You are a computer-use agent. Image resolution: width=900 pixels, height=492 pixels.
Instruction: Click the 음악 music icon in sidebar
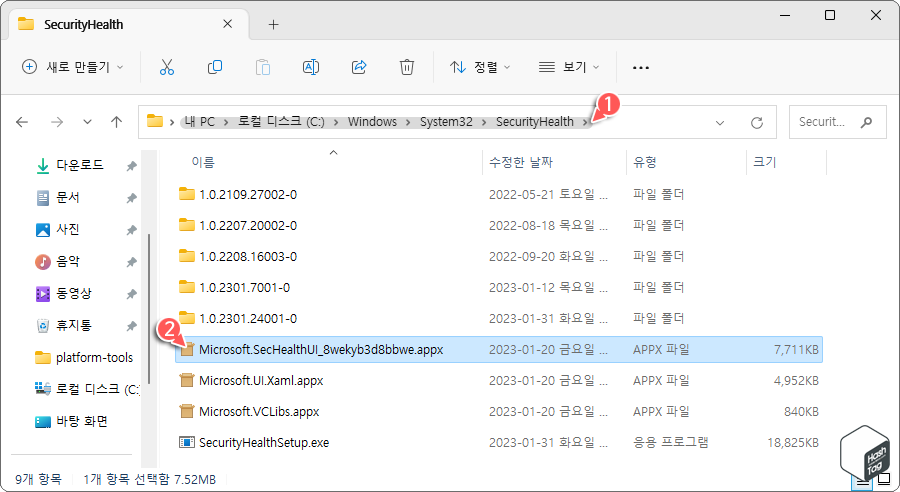[42, 262]
